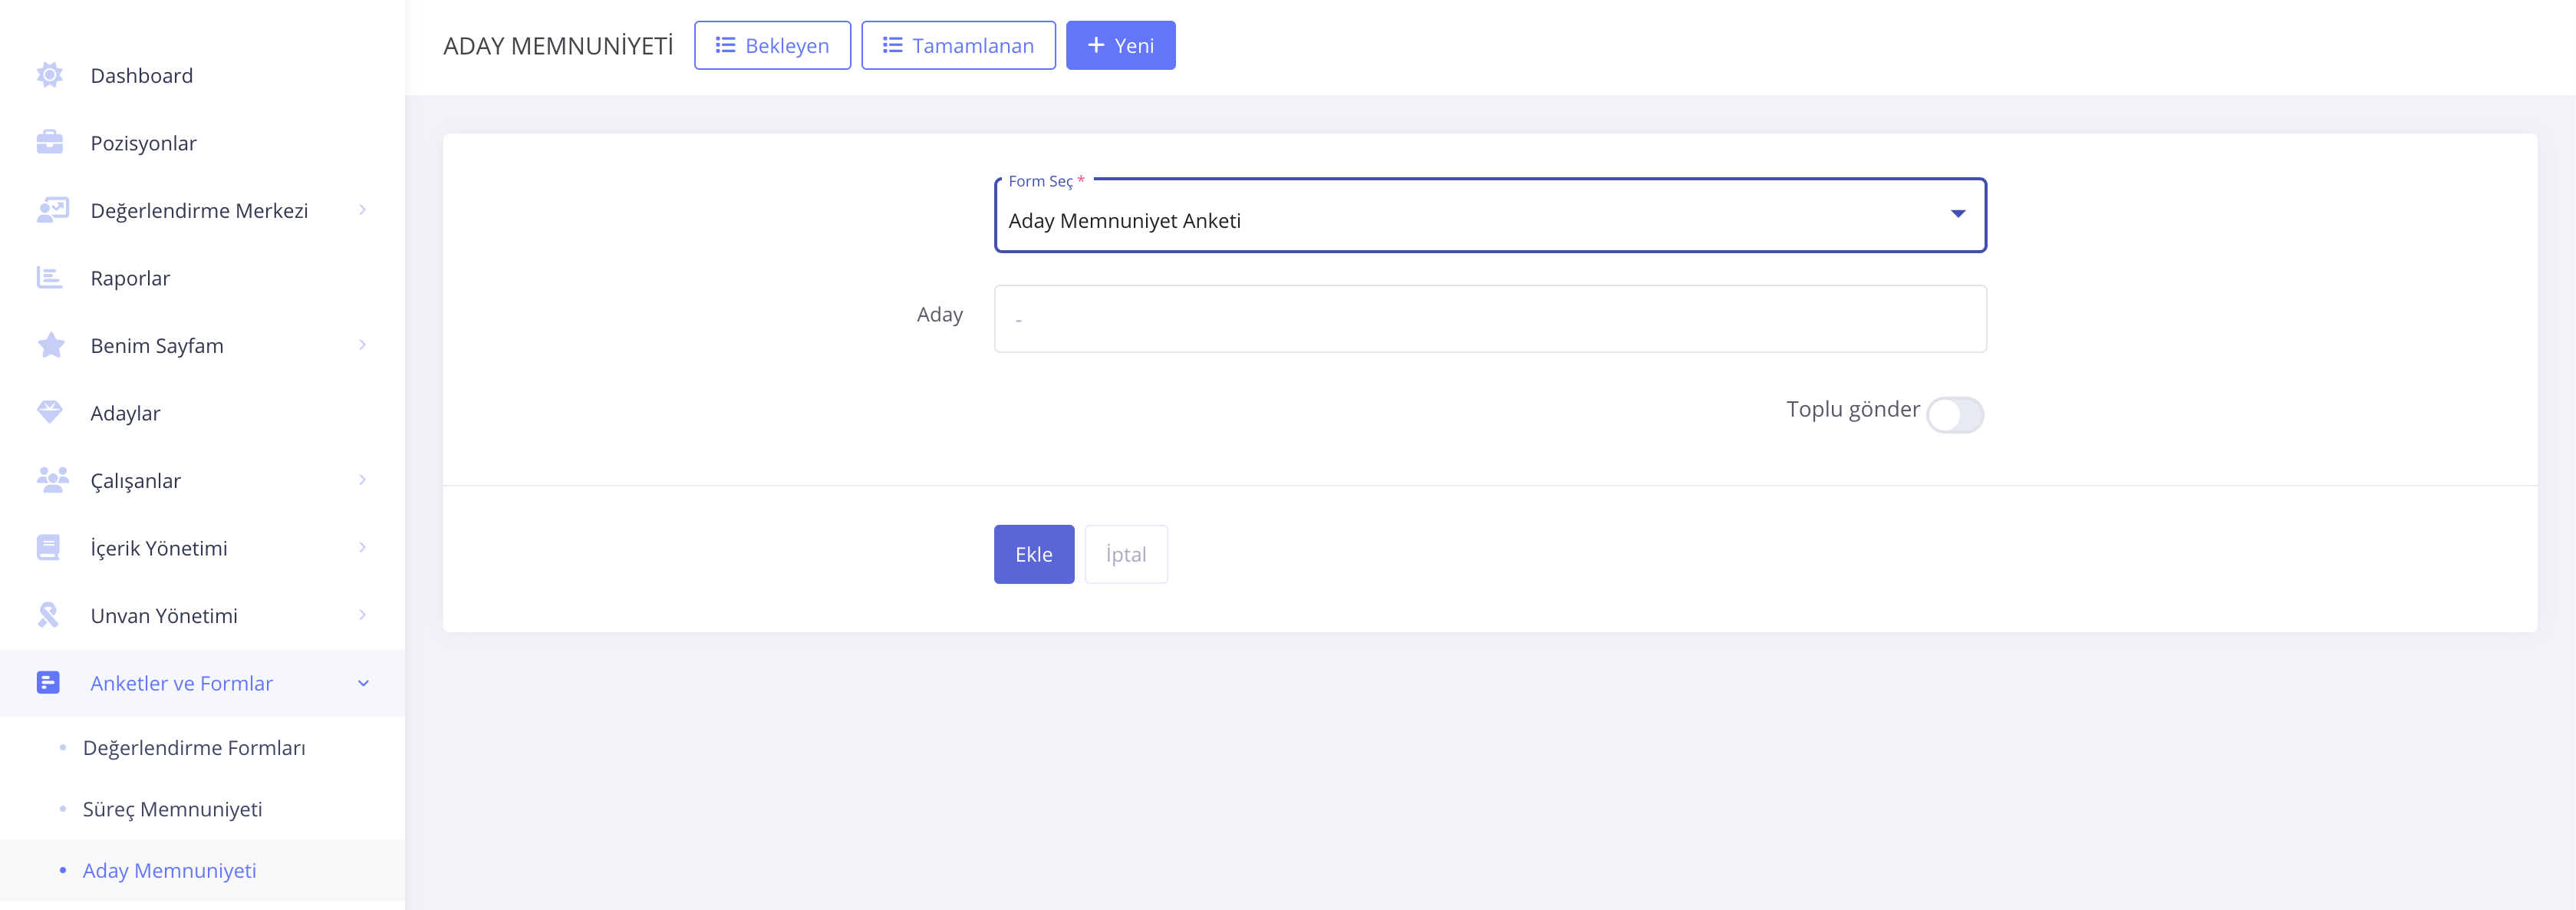Click the İptal button
The image size is (2576, 910).
point(1125,554)
